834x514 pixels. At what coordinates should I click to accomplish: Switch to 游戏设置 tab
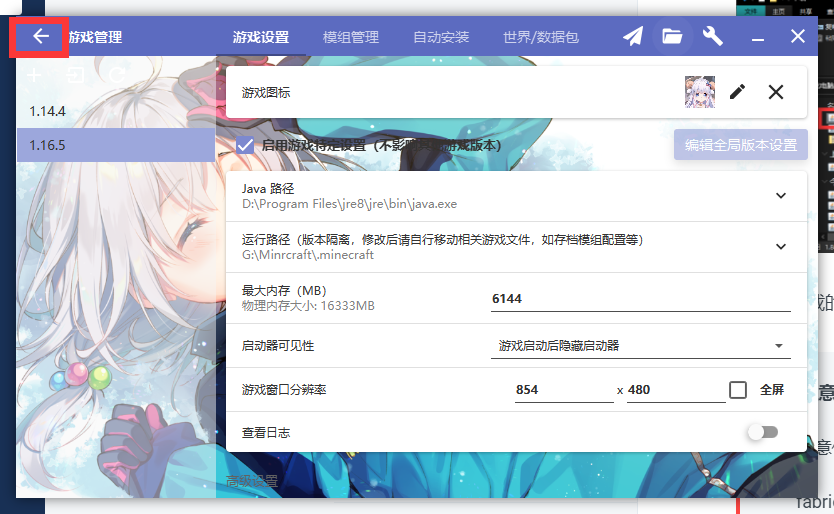[x=261, y=37]
